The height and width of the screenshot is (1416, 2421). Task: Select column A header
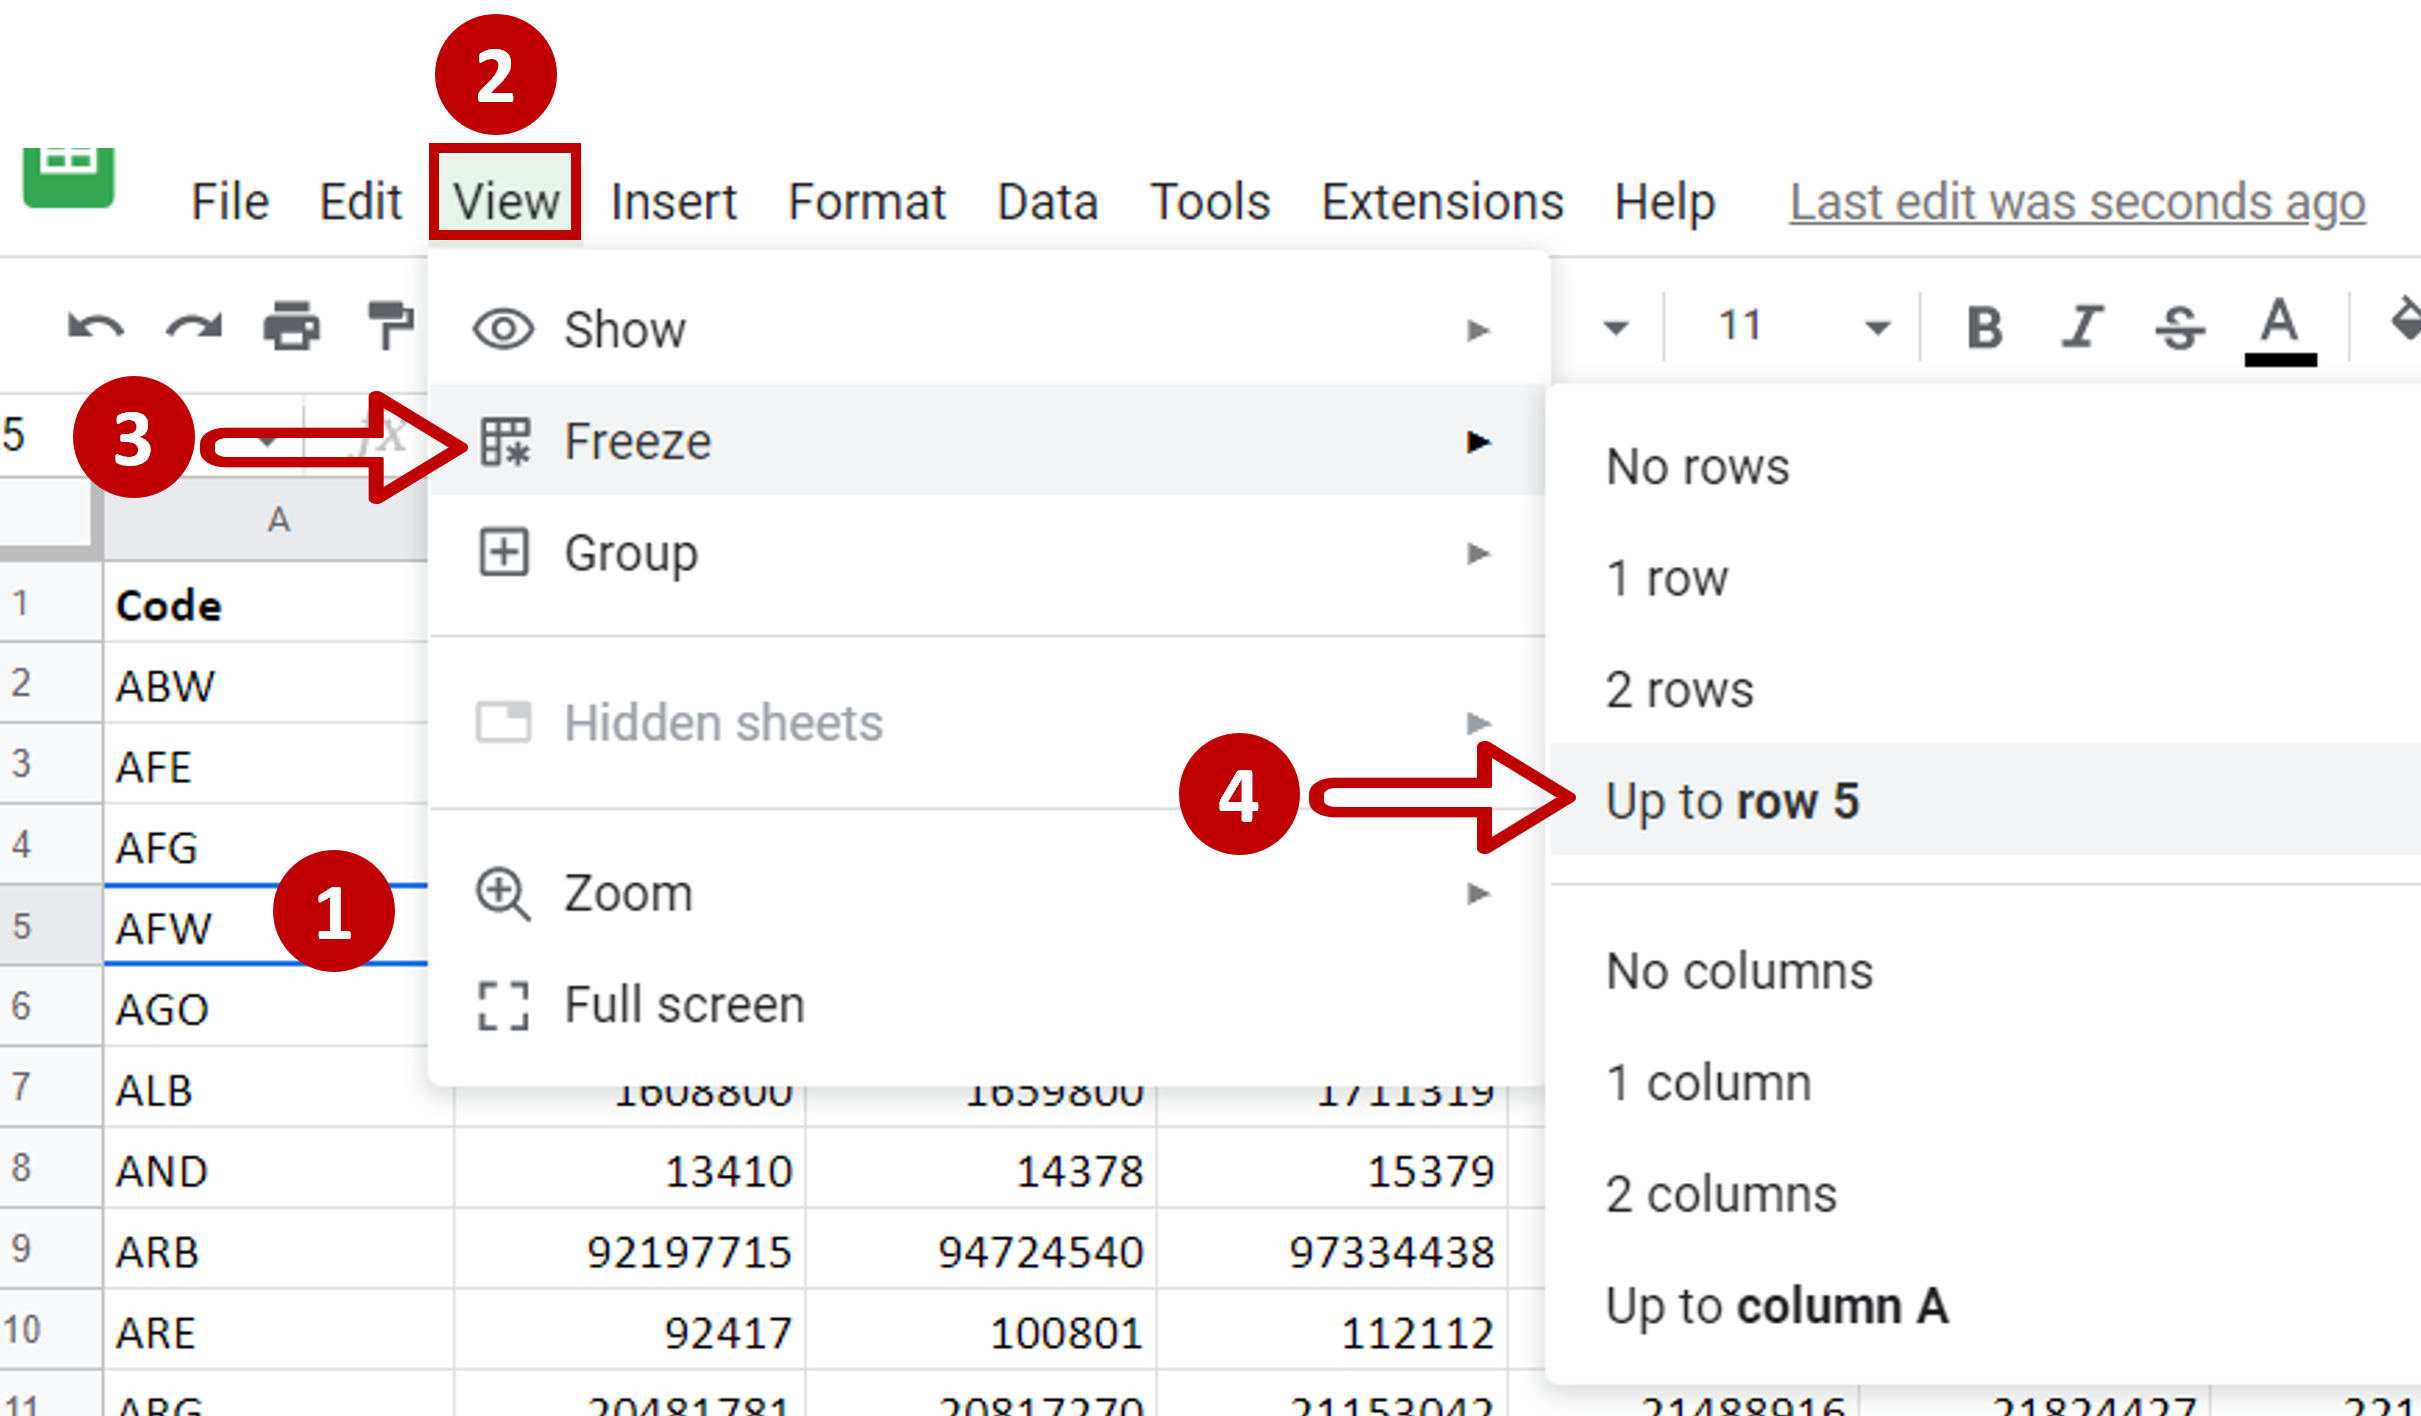coord(266,520)
